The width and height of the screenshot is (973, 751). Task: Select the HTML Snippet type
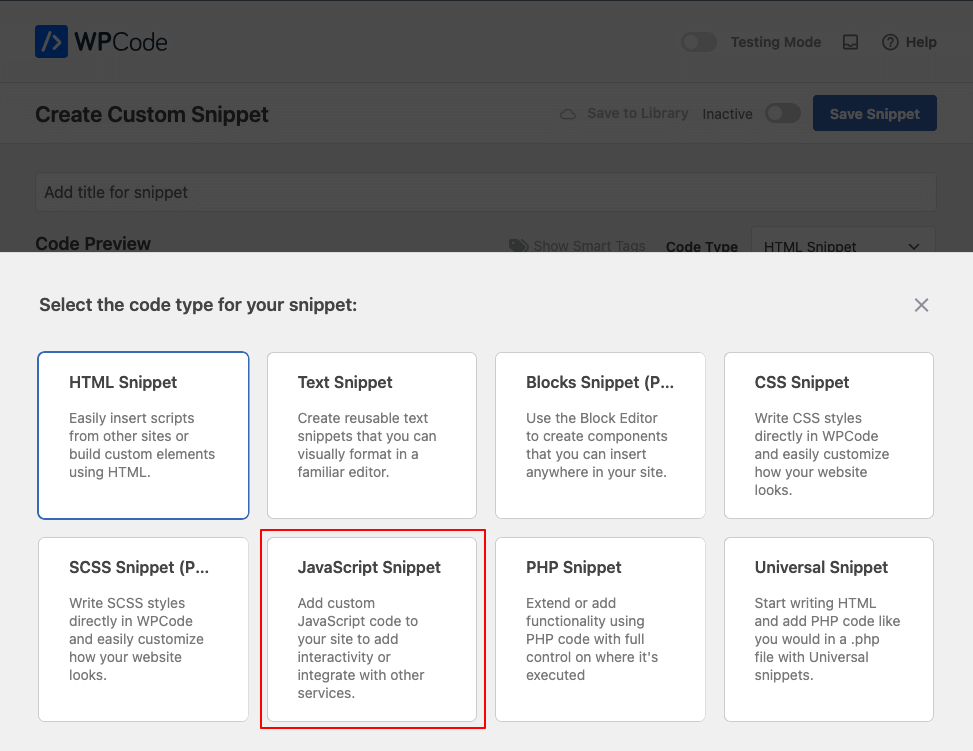pos(142,435)
